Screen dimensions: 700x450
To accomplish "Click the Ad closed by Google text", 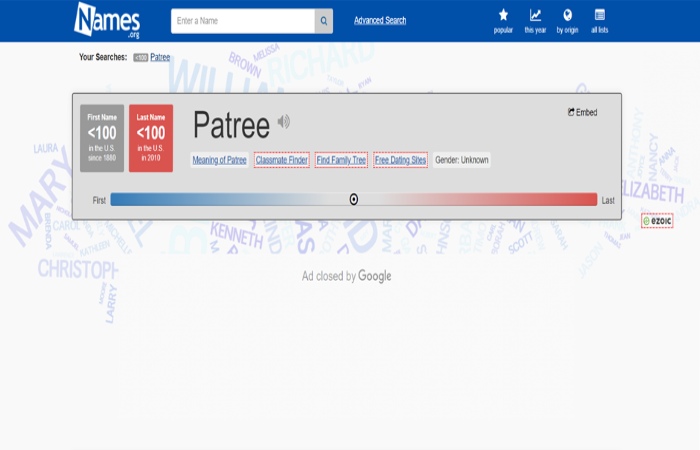I will 346,276.
